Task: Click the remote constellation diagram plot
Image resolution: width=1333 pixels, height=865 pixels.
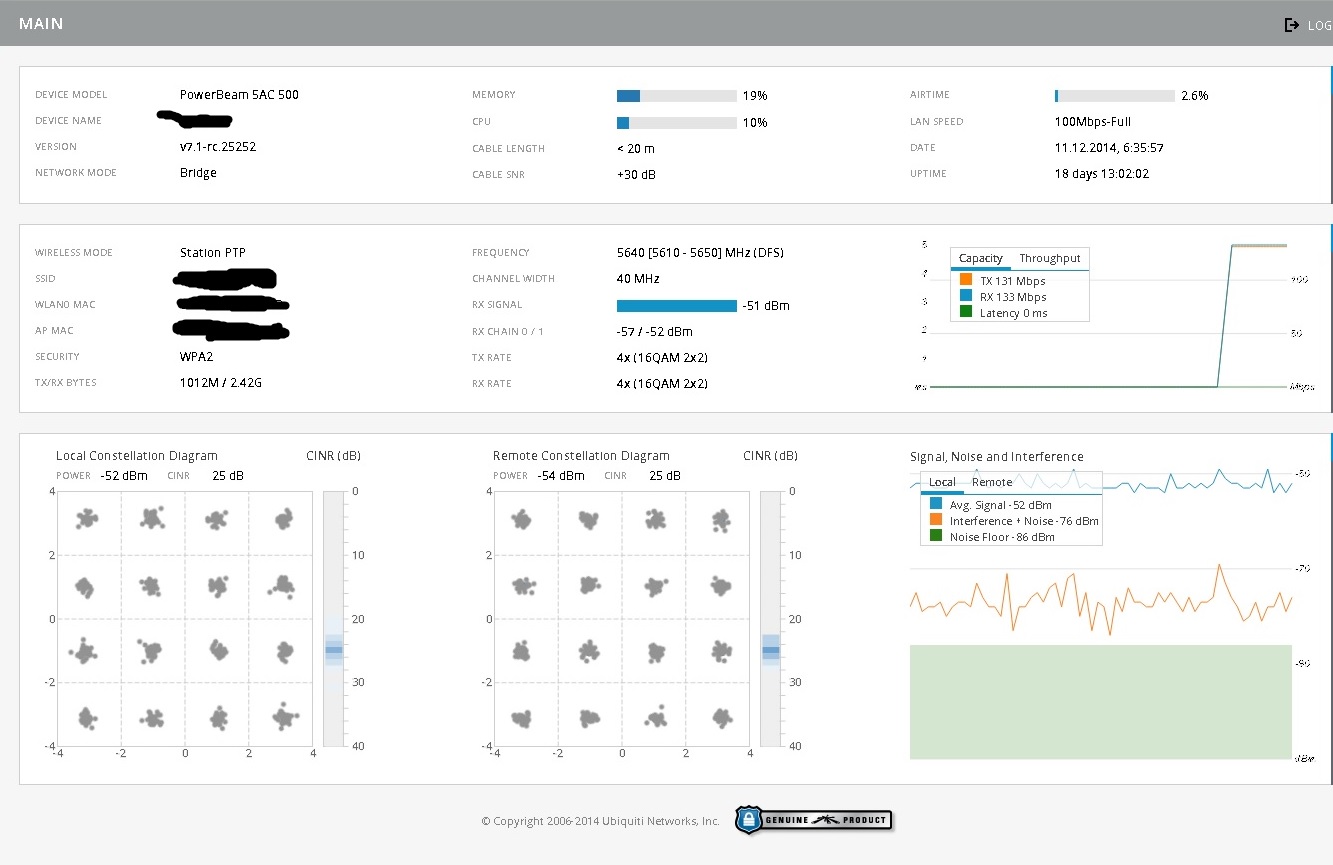Action: pyautogui.click(x=621, y=618)
